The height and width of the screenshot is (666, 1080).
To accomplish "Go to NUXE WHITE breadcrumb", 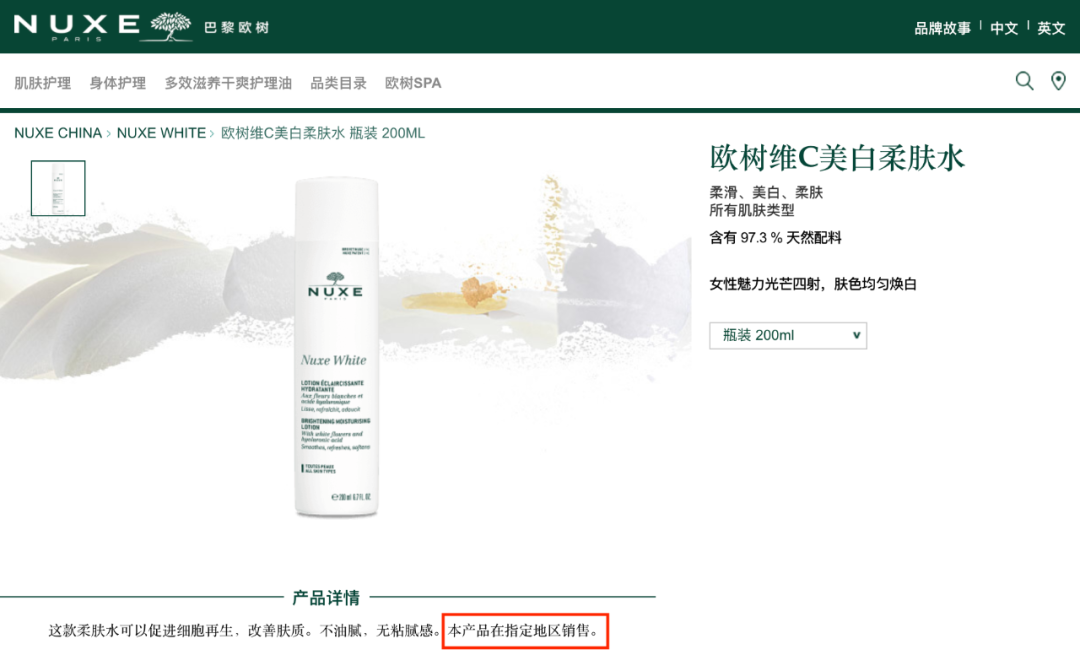I will [161, 133].
